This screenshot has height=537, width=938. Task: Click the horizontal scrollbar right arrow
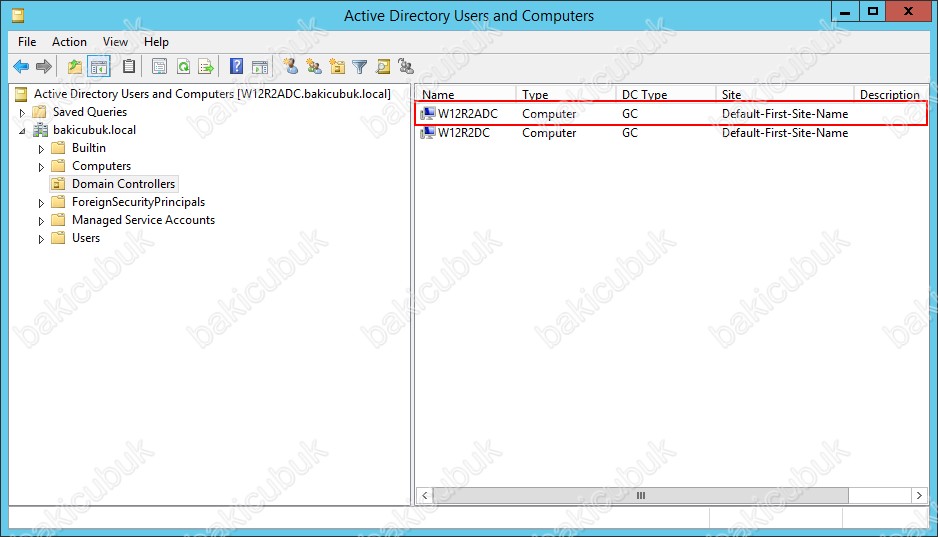tap(919, 495)
